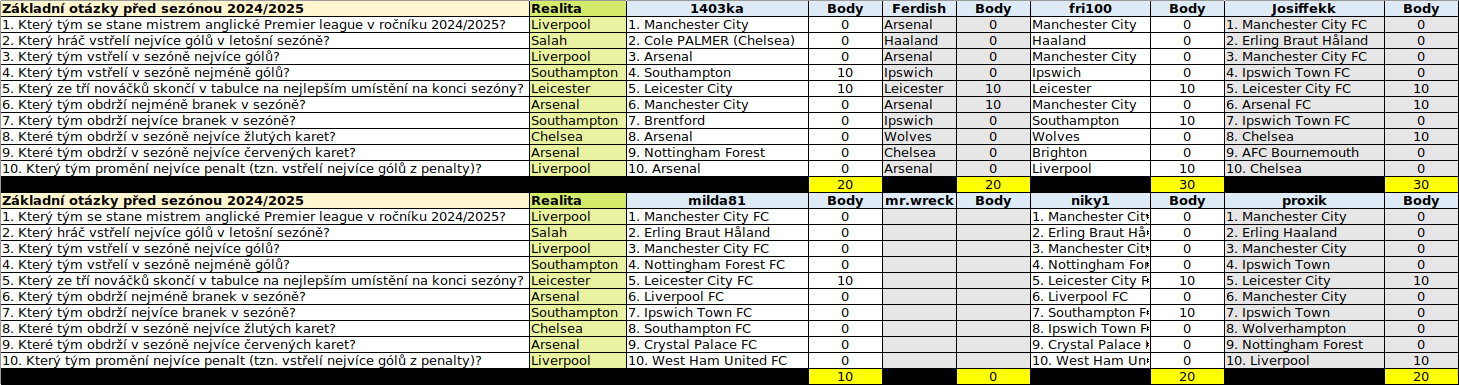Select the yellow total 10 under milda81
The width and height of the screenshot is (1459, 385).
pyautogui.click(x=845, y=376)
